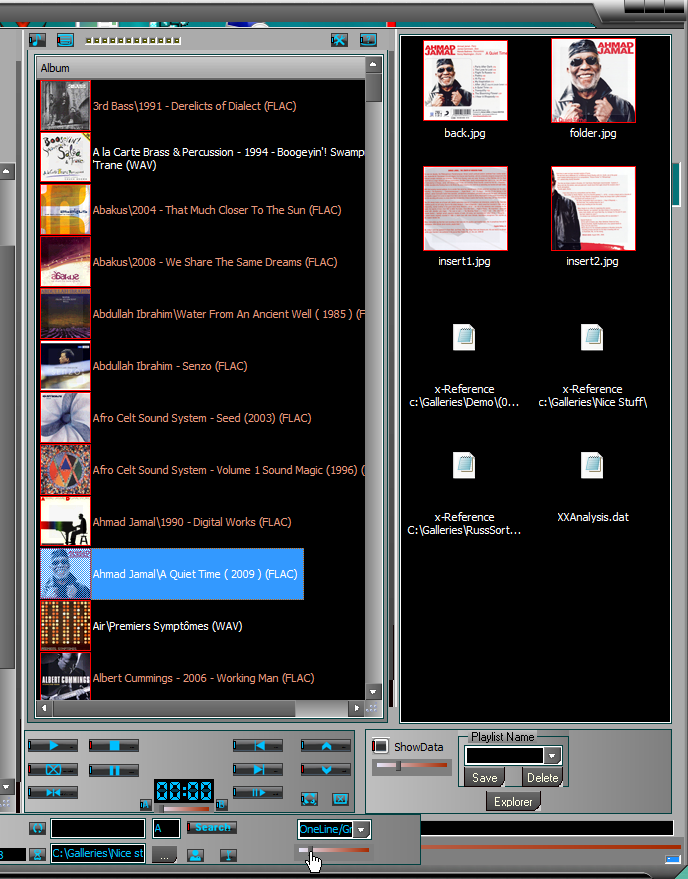
Task: Select x-Reference c:\Galleries\Nice Stuff file
Action: pyautogui.click(x=593, y=365)
